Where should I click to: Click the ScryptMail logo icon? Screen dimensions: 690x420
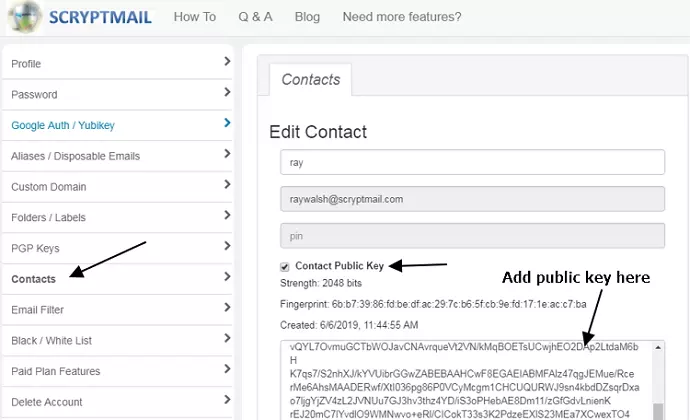click(x=23, y=18)
